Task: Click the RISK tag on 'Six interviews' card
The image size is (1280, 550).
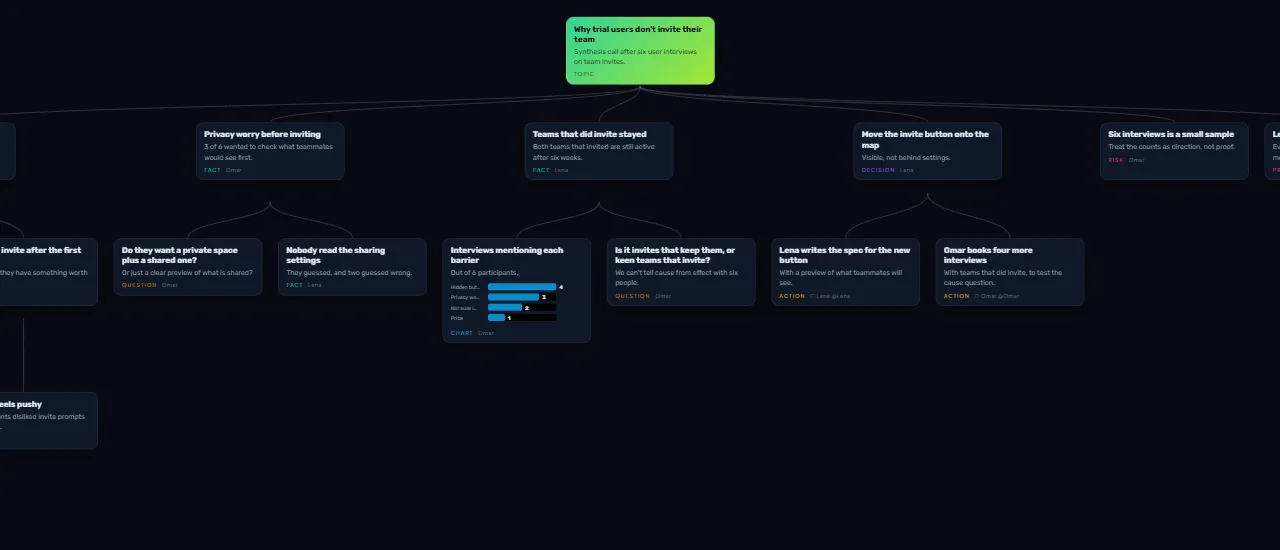Action: tap(1116, 160)
